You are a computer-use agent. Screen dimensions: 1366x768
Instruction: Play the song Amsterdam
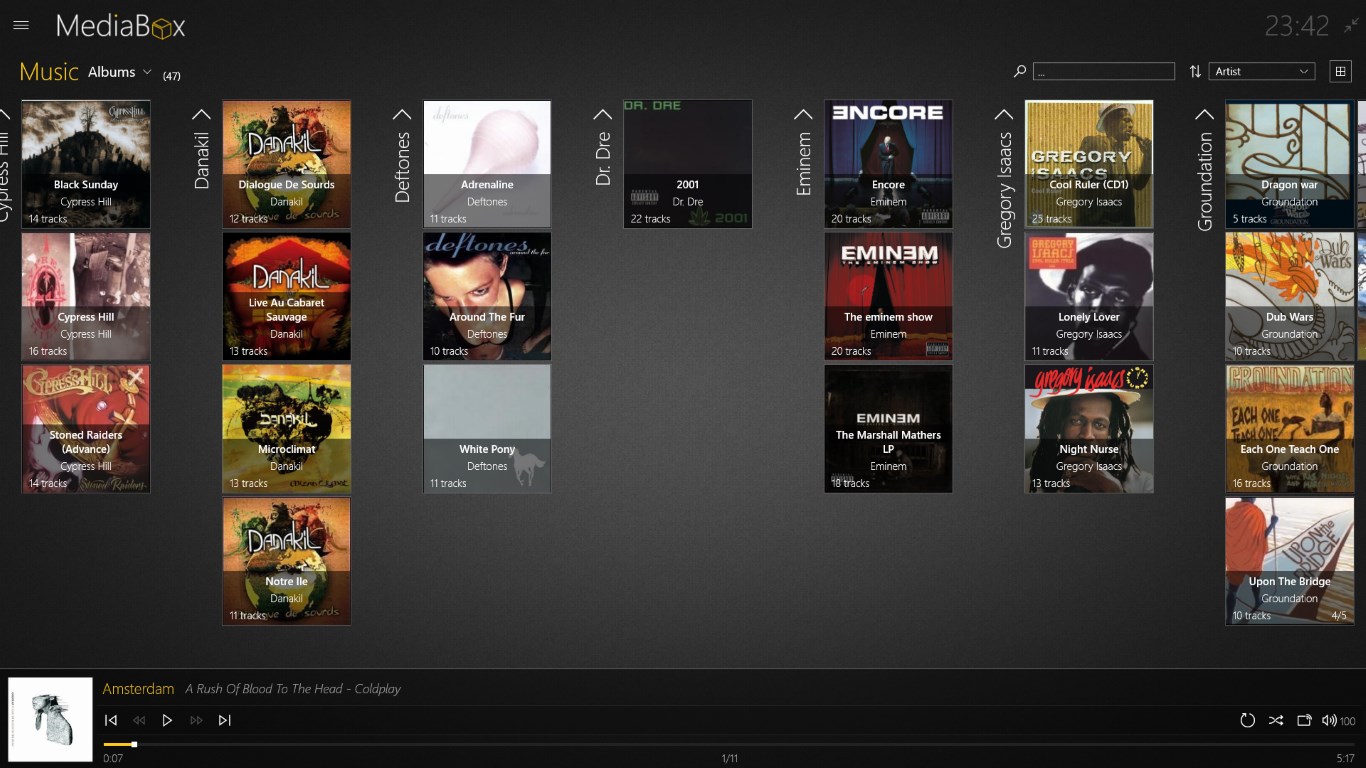(x=167, y=720)
